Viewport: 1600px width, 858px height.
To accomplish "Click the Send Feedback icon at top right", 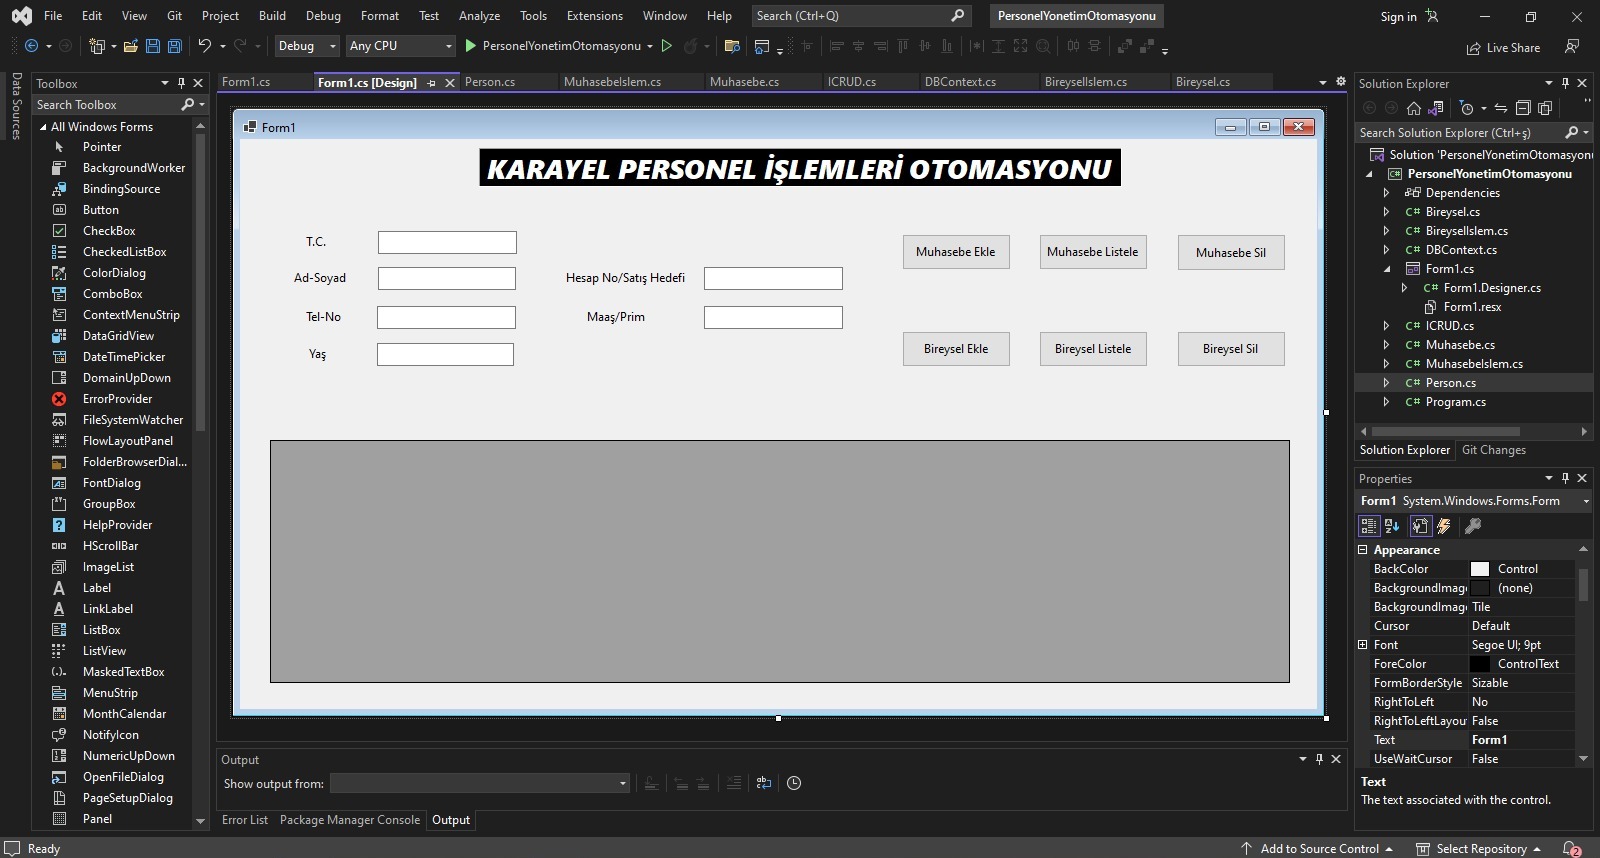I will click(x=1572, y=47).
